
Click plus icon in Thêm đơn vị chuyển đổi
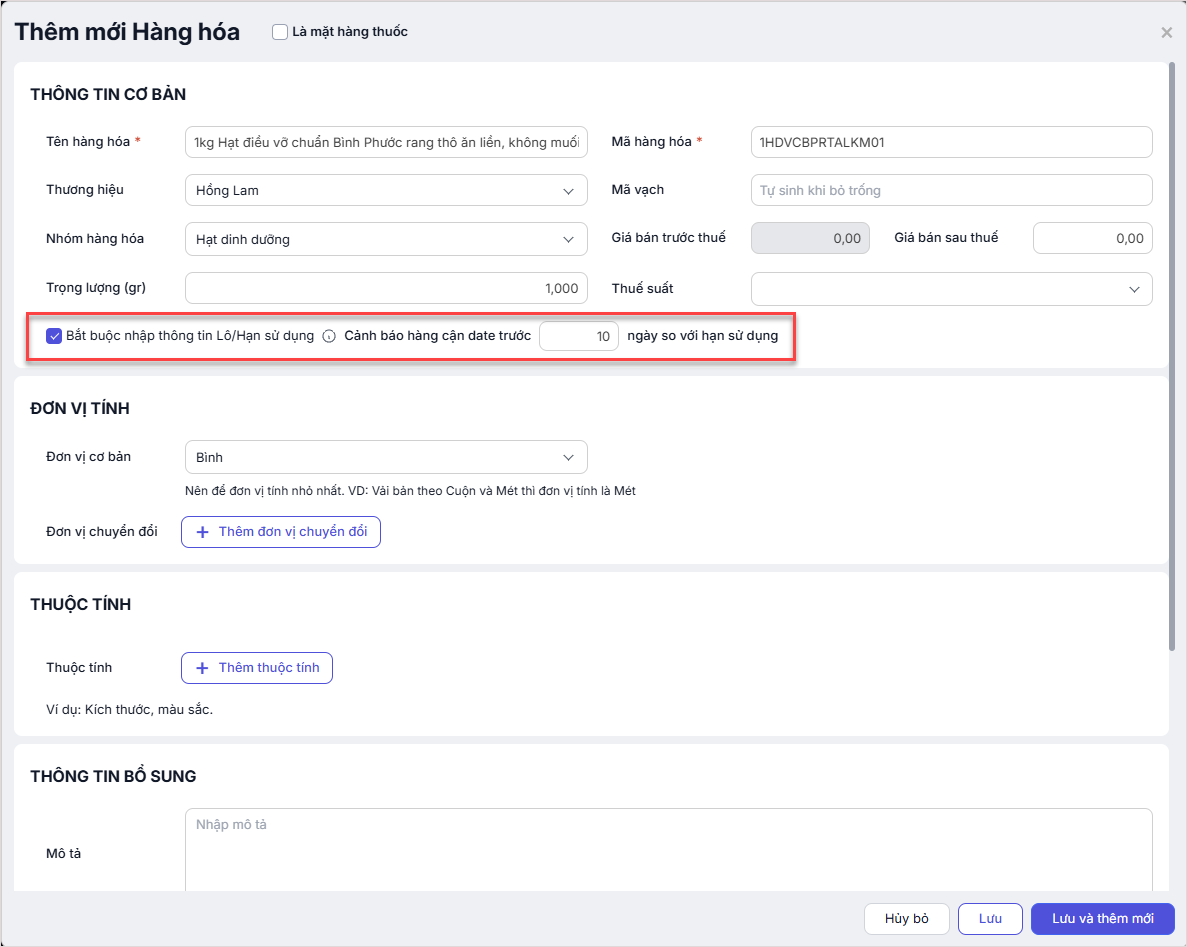(202, 532)
